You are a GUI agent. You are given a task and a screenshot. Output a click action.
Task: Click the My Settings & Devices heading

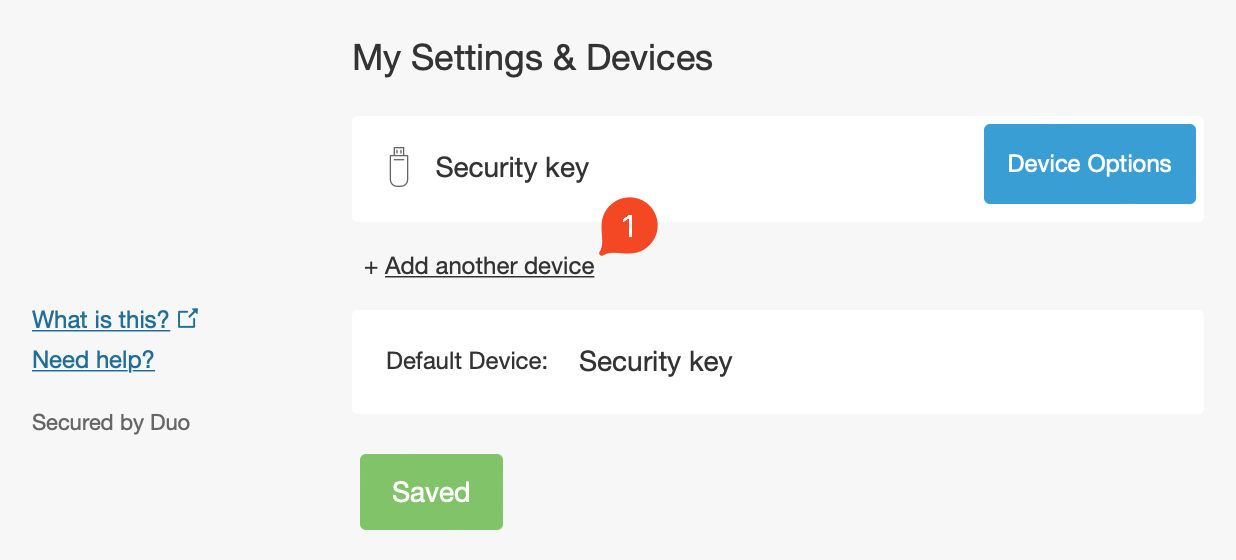point(532,58)
